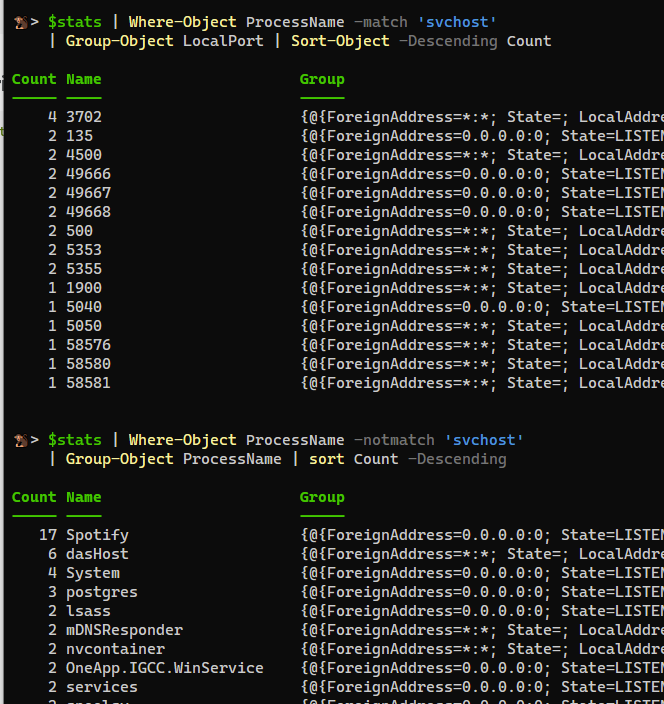Select port 49667 in the Name column

[88, 193]
